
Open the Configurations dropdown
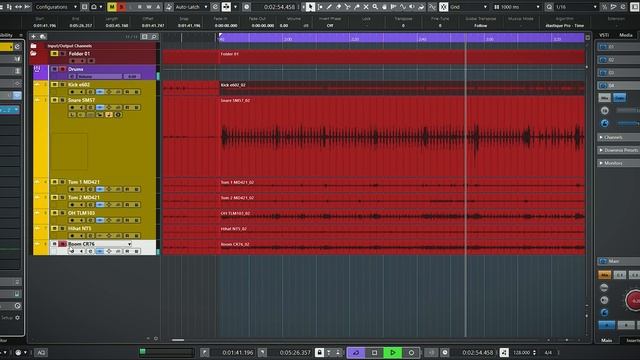tap(56, 7)
